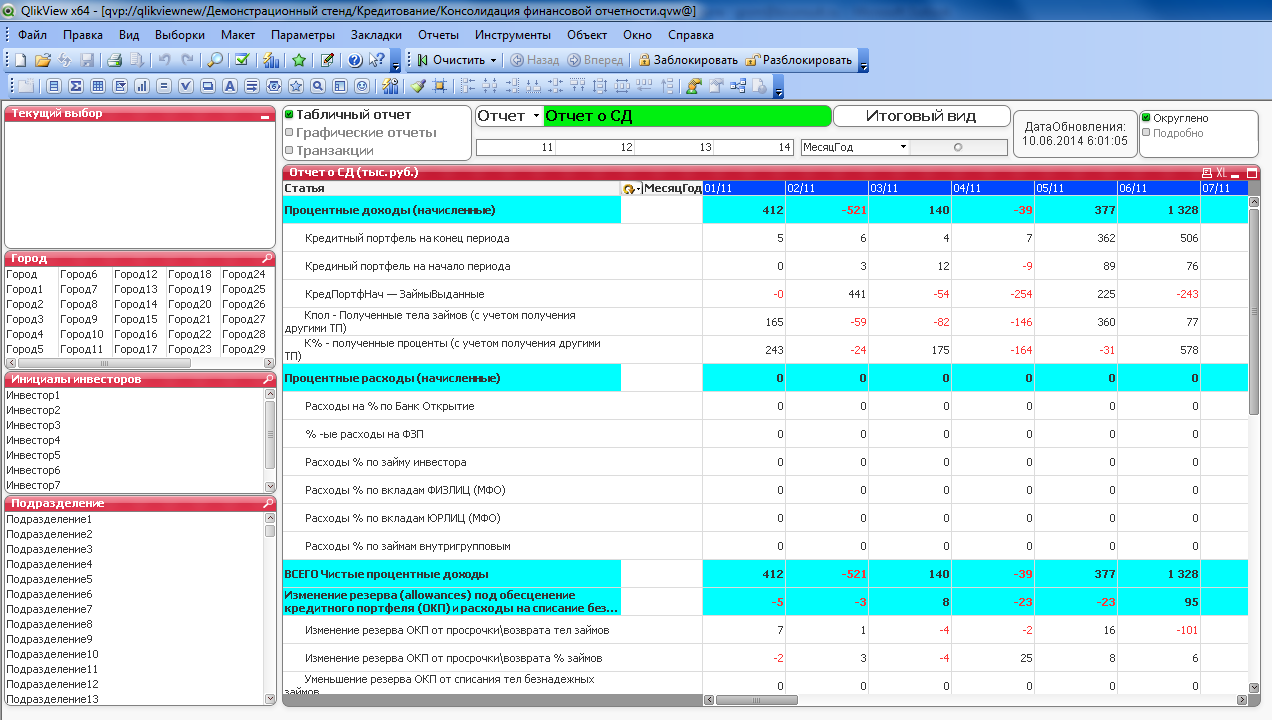
Task: Send table to Excel via XL icon
Action: [1222, 173]
